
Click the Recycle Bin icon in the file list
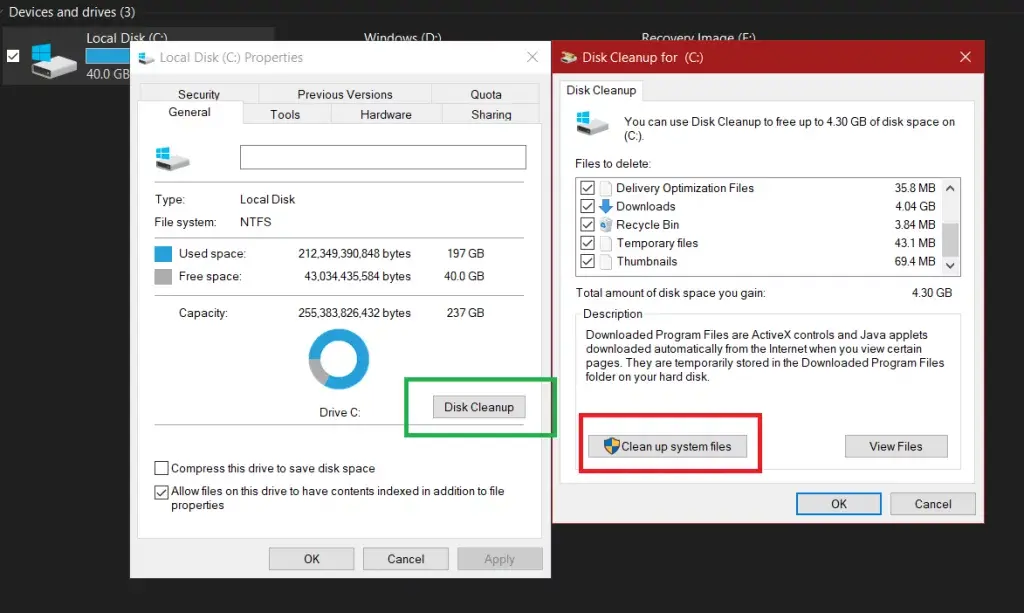(605, 225)
